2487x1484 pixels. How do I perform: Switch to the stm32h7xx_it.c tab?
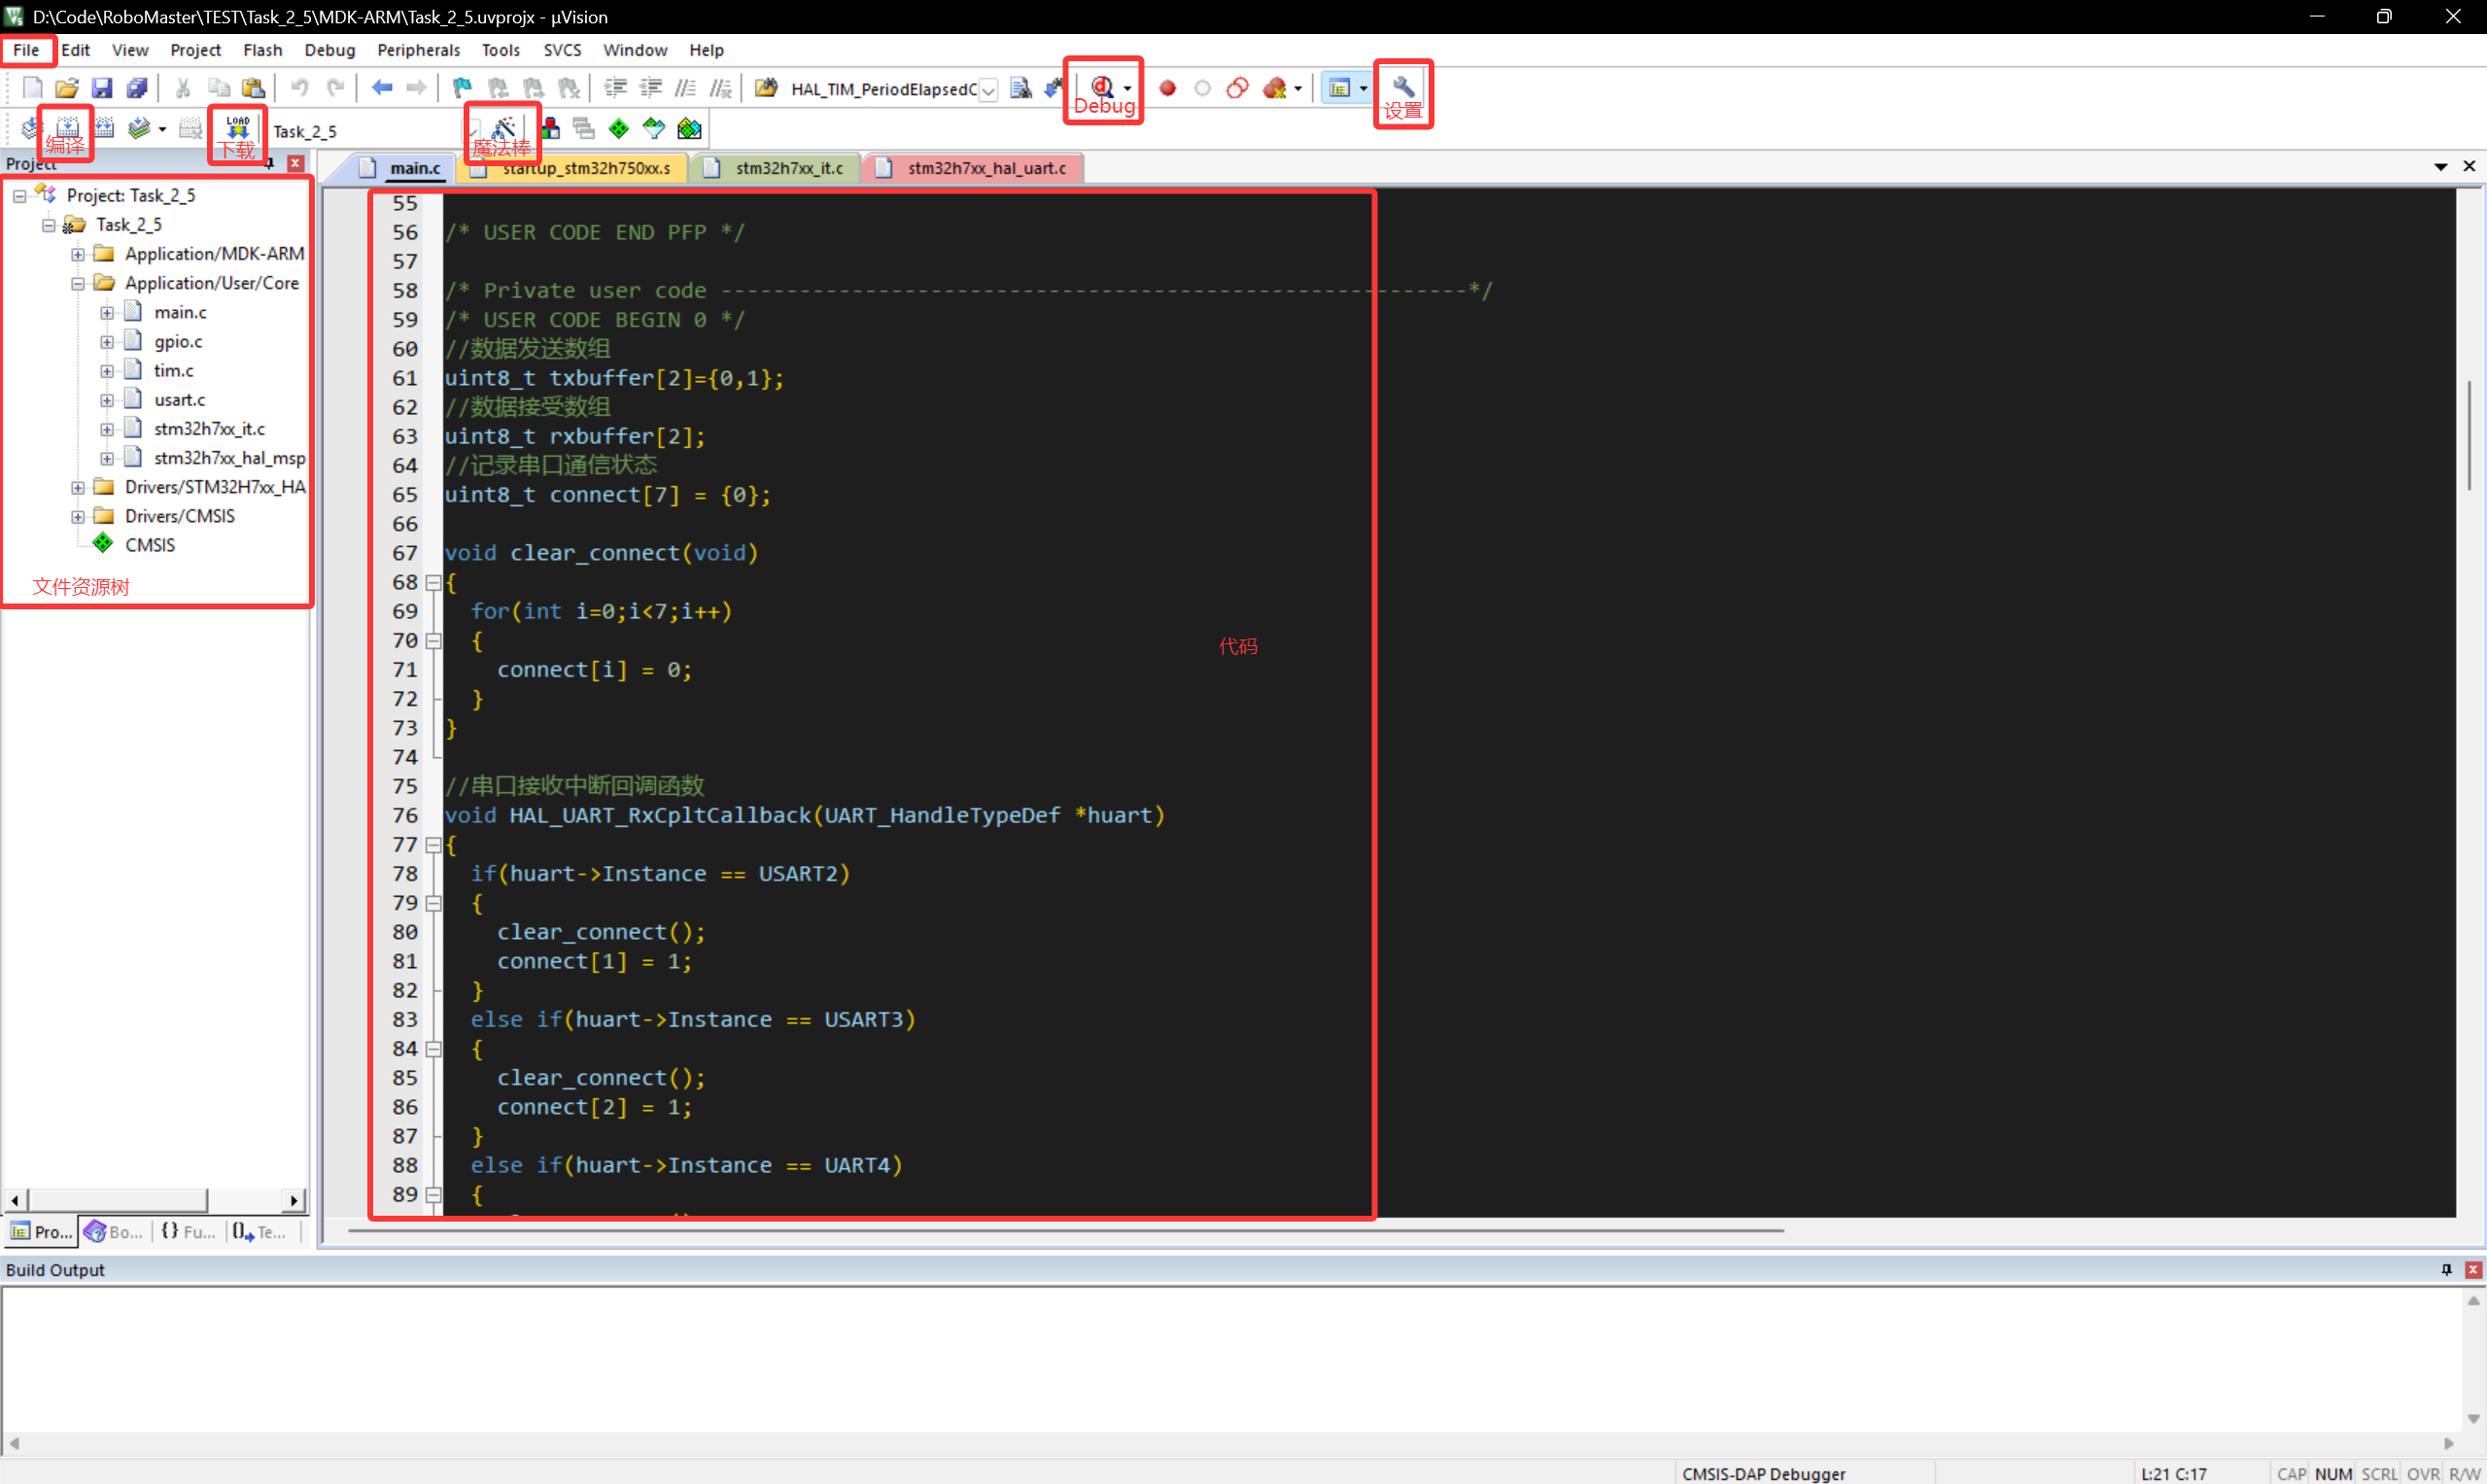(x=788, y=168)
